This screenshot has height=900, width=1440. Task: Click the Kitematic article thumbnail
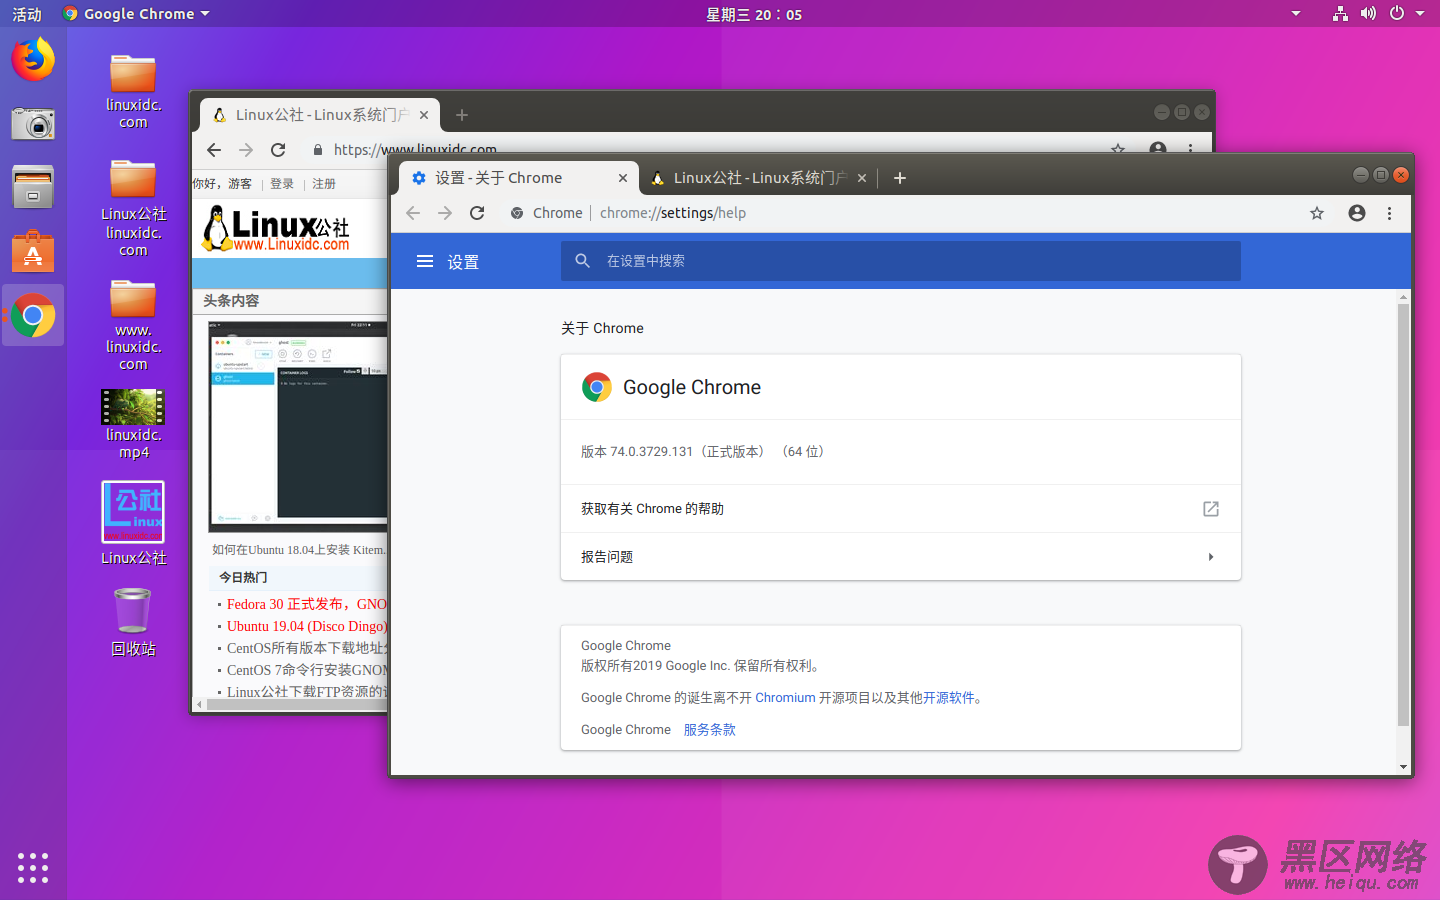297,426
